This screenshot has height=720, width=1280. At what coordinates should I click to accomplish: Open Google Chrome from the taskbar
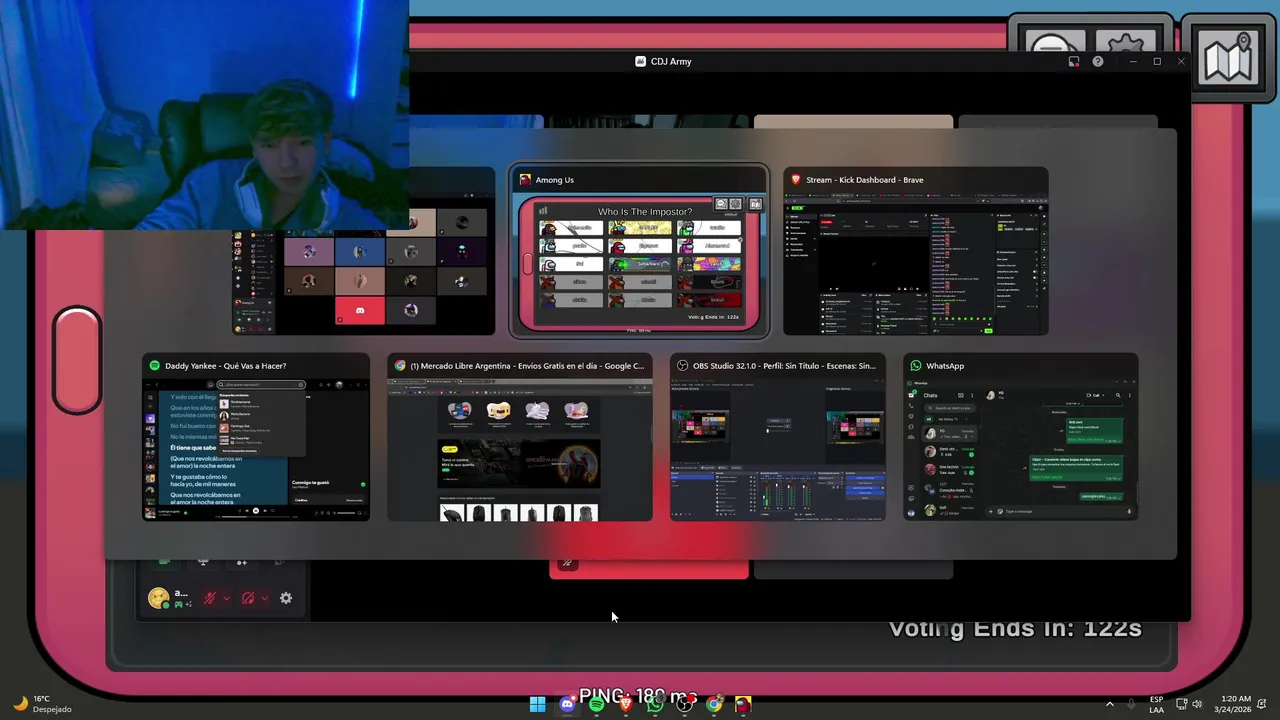714,704
